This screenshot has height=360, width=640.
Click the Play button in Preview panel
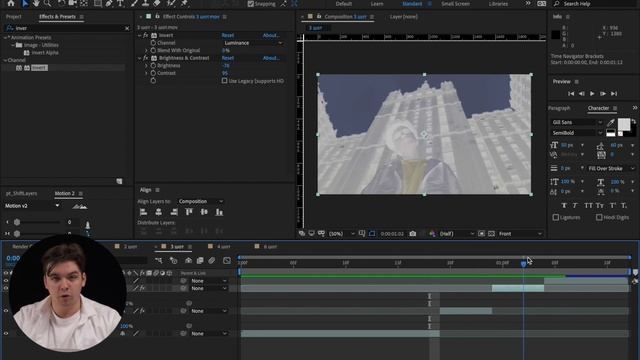pos(592,93)
